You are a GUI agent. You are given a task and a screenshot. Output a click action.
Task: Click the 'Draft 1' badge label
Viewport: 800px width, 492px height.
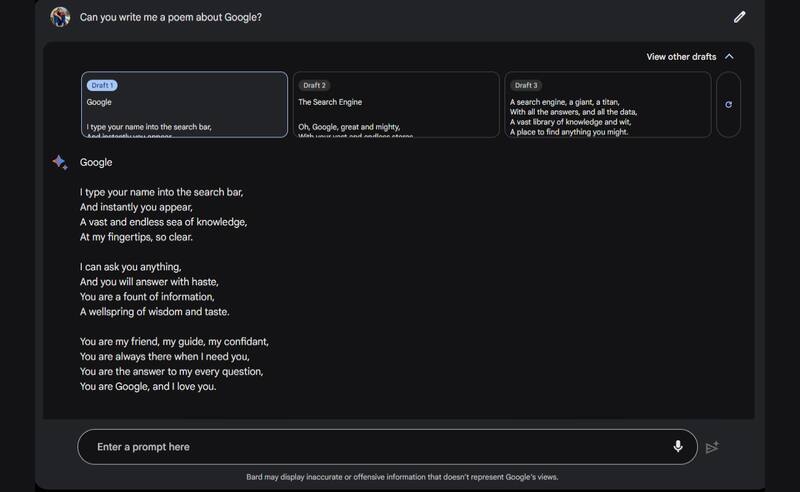point(102,85)
